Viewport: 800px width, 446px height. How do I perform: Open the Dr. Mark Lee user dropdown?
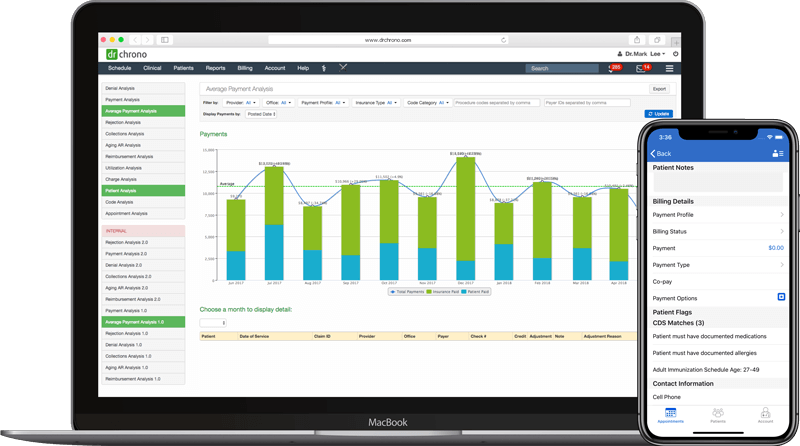tap(641, 54)
